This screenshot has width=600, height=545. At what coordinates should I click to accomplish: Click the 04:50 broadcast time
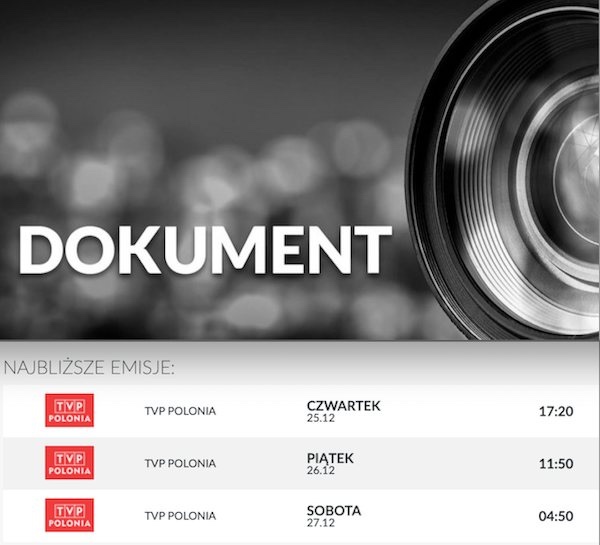click(x=556, y=516)
